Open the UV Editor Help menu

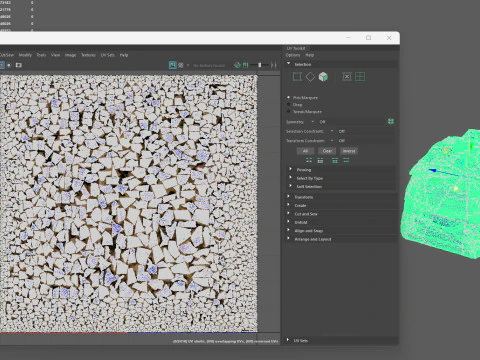(124, 55)
